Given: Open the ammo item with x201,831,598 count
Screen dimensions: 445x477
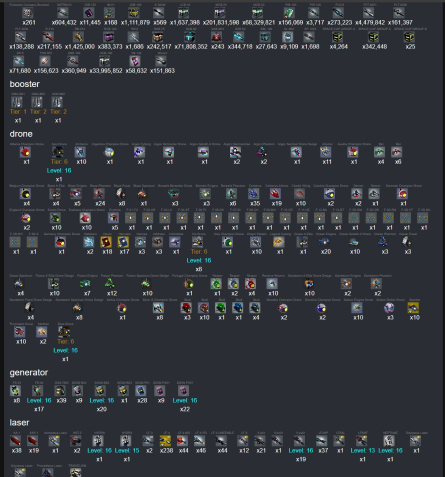Looking at the screenshot, I should click(x=220, y=13).
